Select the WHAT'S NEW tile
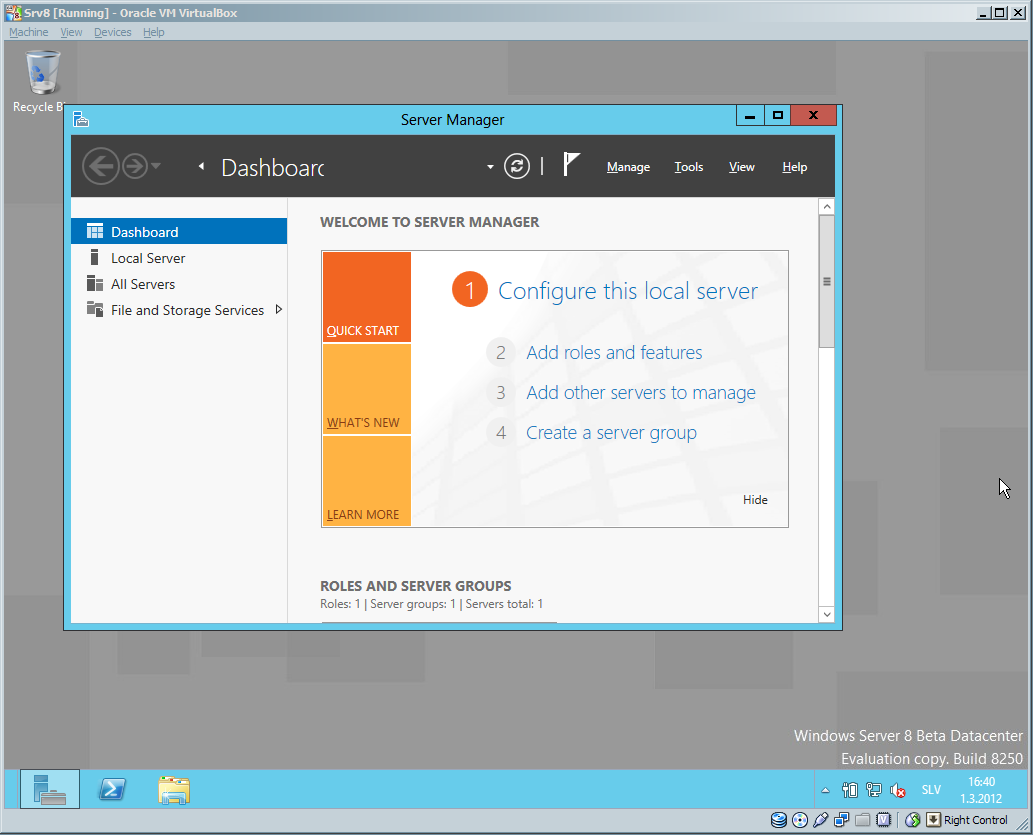The width and height of the screenshot is (1033, 835). click(x=367, y=389)
